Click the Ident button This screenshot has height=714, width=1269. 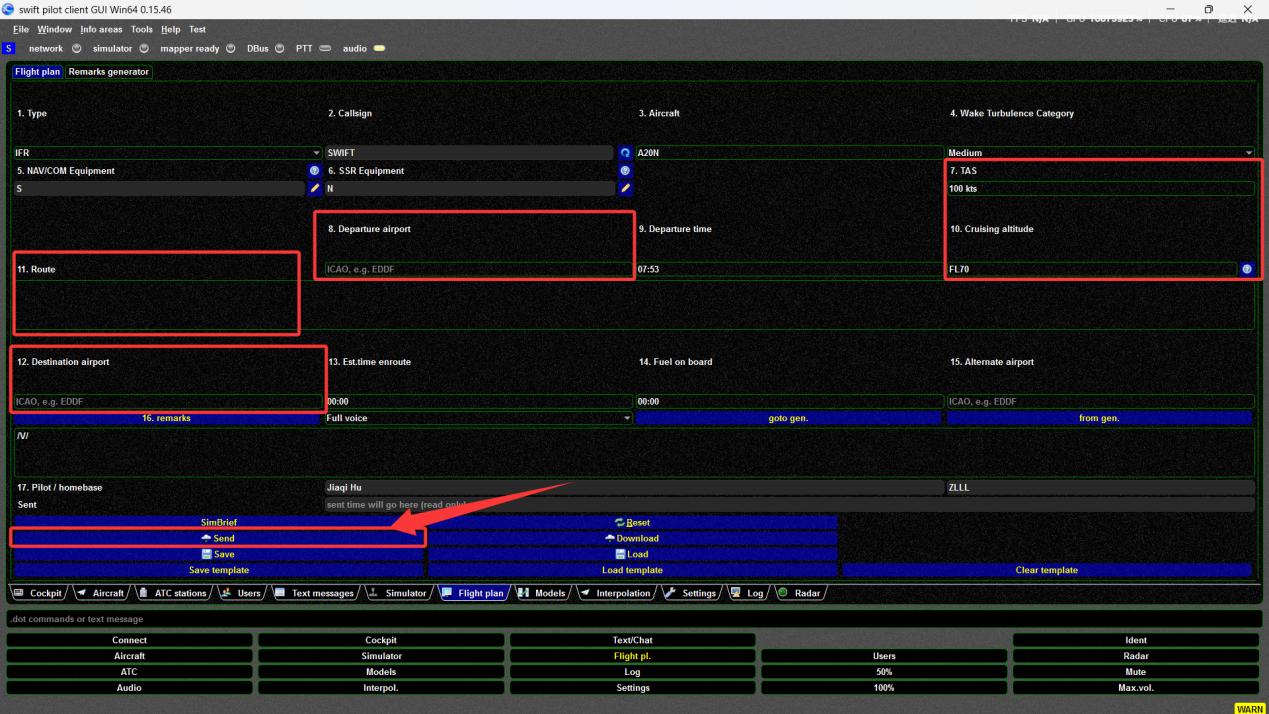1136,640
